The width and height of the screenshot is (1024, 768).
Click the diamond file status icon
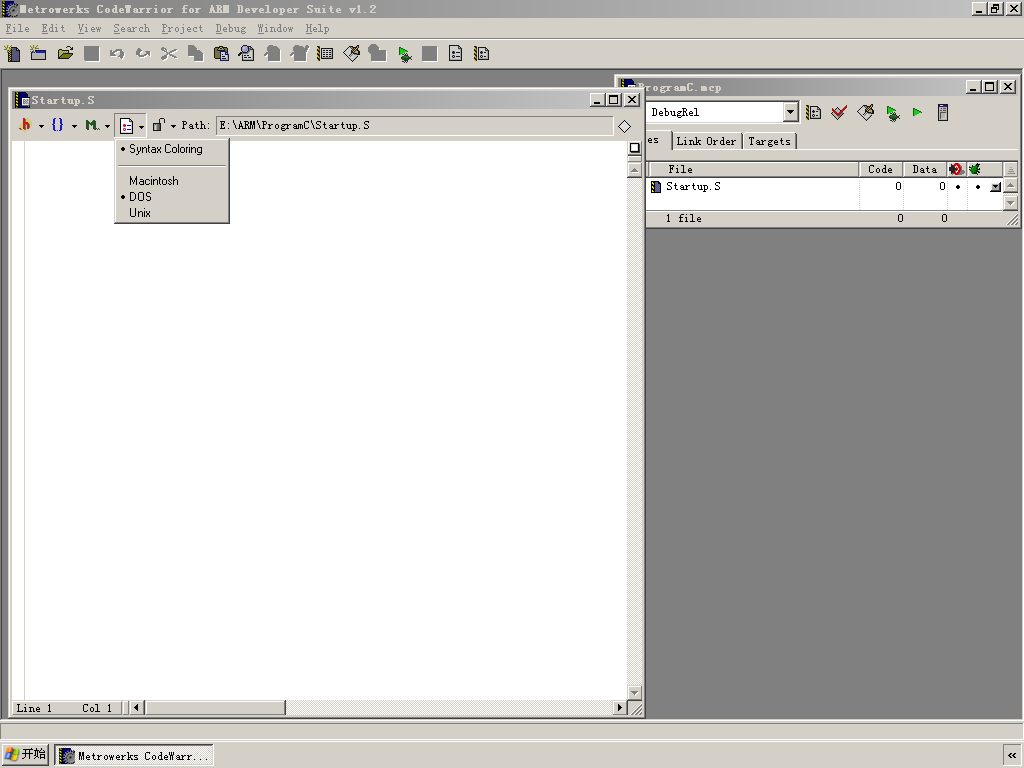pos(624,126)
